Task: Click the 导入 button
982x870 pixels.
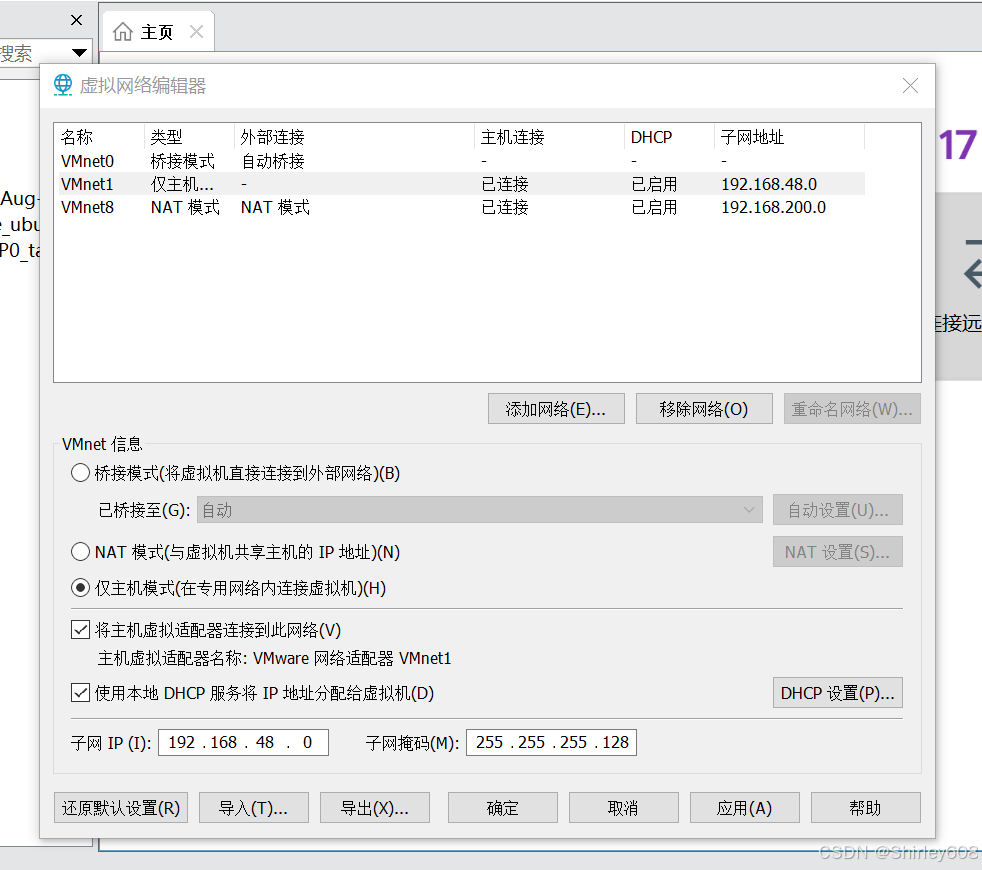Action: pyautogui.click(x=253, y=807)
